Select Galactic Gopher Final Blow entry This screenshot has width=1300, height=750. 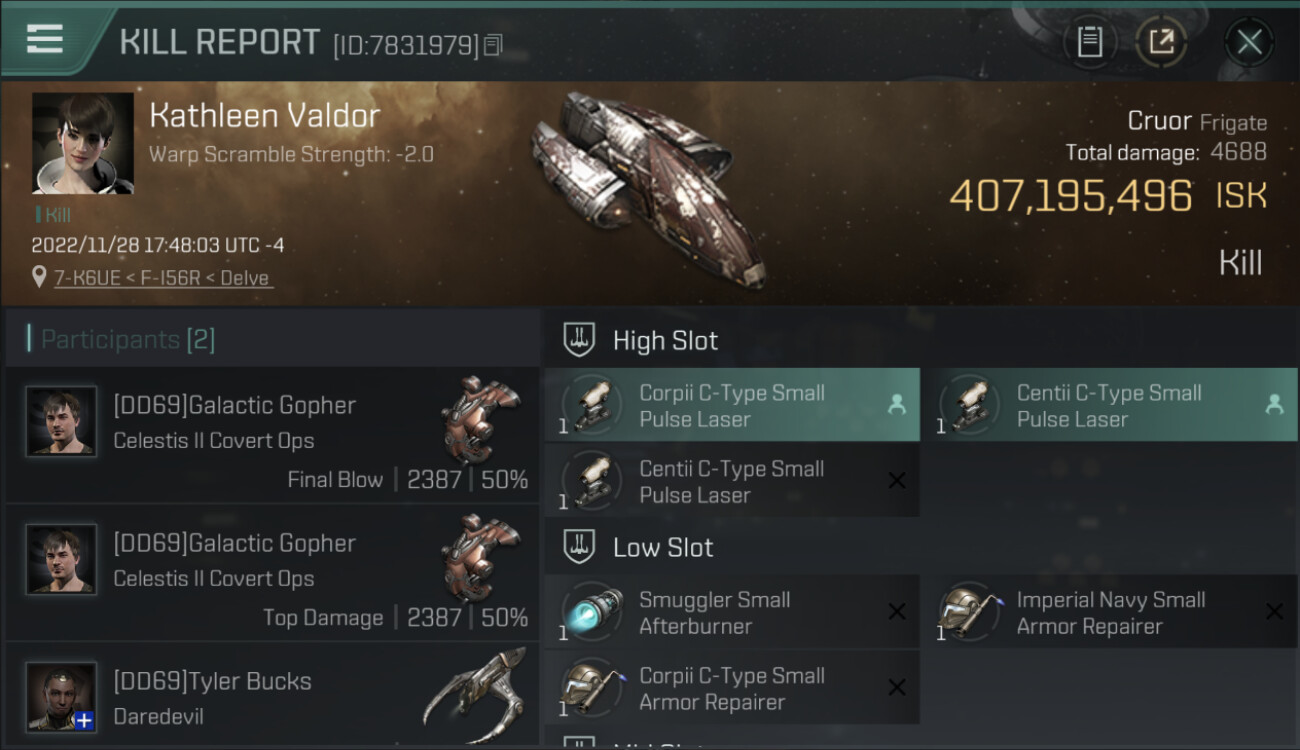coord(272,435)
